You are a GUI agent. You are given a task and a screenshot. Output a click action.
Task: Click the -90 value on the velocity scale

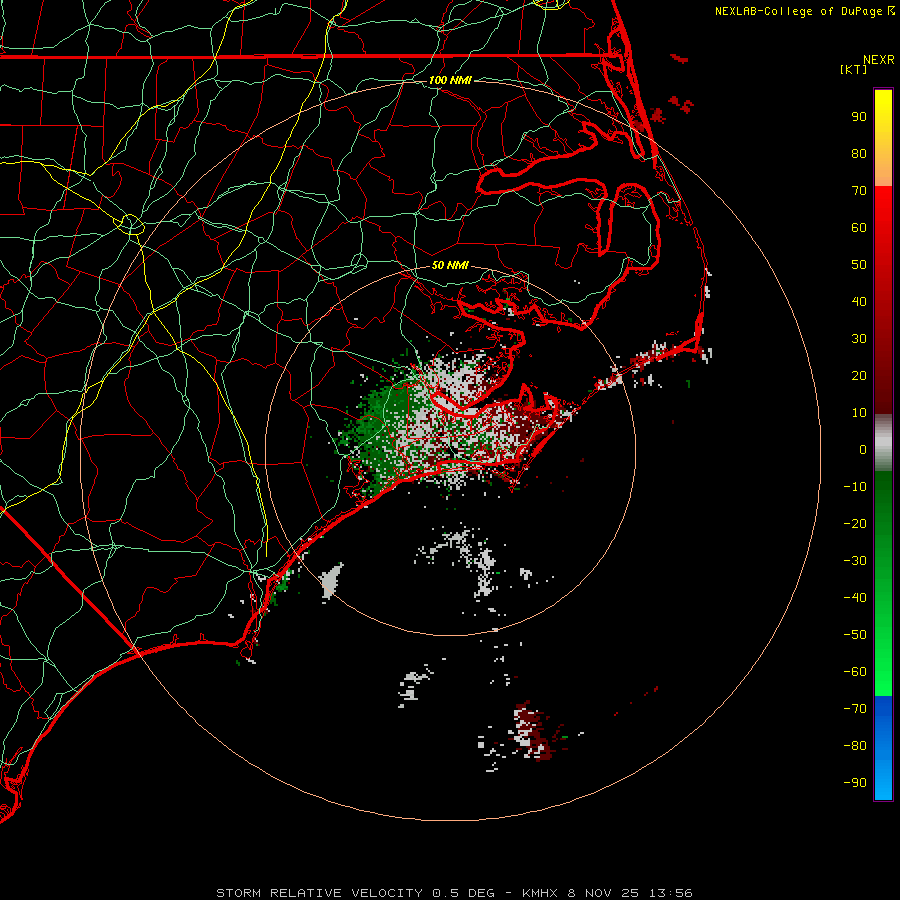(855, 783)
